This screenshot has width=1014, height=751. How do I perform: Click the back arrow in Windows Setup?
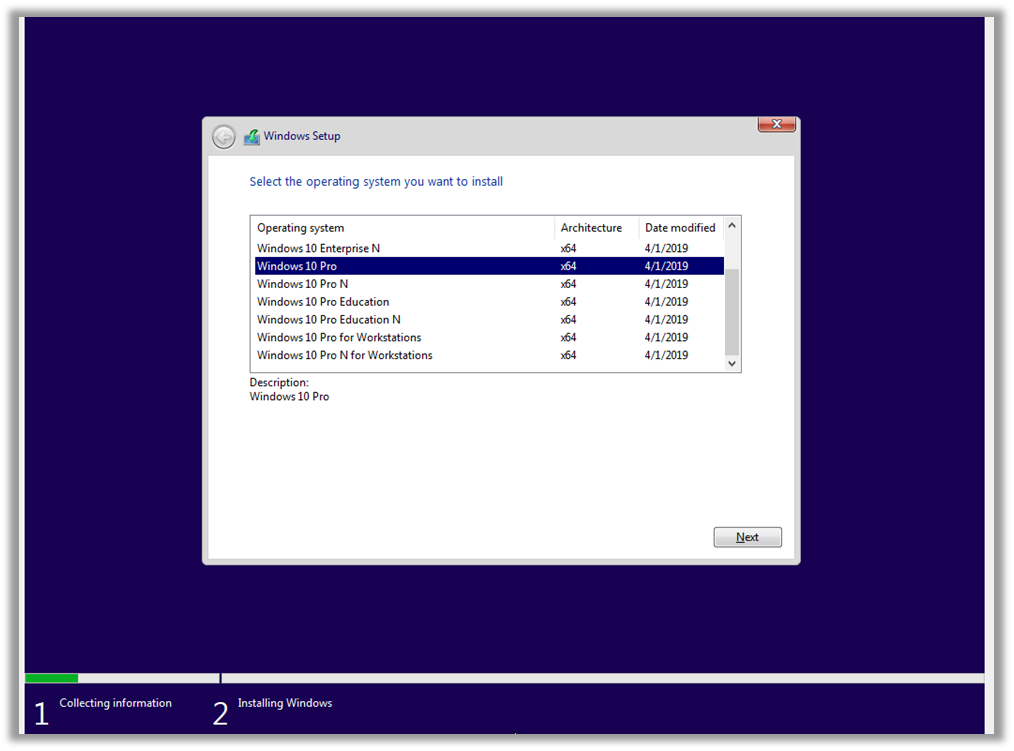click(224, 137)
